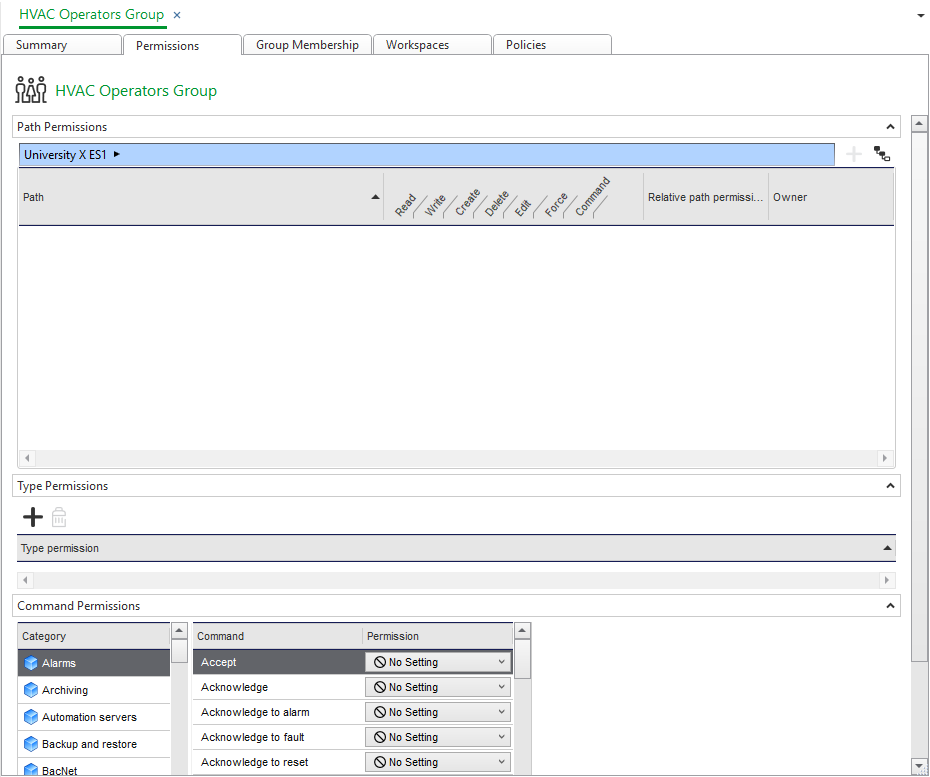
Task: Select the BacNet category
Action: (x=94, y=768)
